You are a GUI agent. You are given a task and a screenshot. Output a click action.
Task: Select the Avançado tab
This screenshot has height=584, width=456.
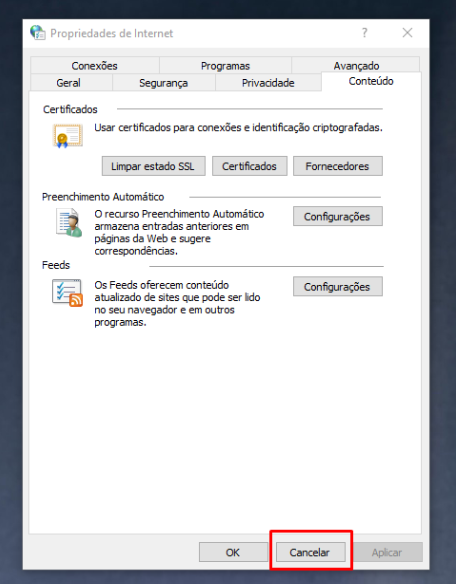(x=356, y=66)
